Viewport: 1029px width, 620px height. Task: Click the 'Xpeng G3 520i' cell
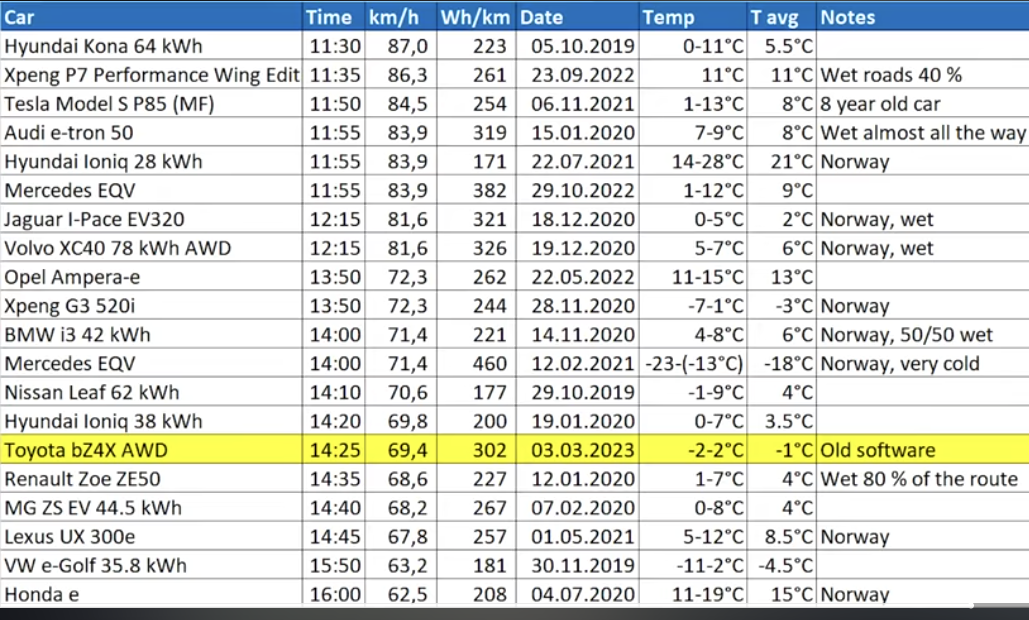pyautogui.click(x=152, y=306)
